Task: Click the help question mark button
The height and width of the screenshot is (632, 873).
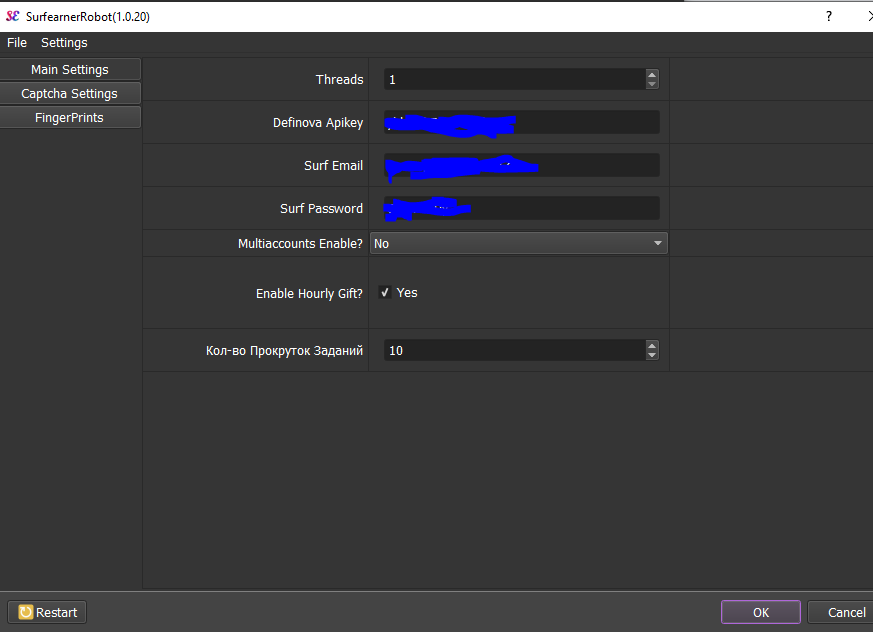Action: tap(829, 16)
